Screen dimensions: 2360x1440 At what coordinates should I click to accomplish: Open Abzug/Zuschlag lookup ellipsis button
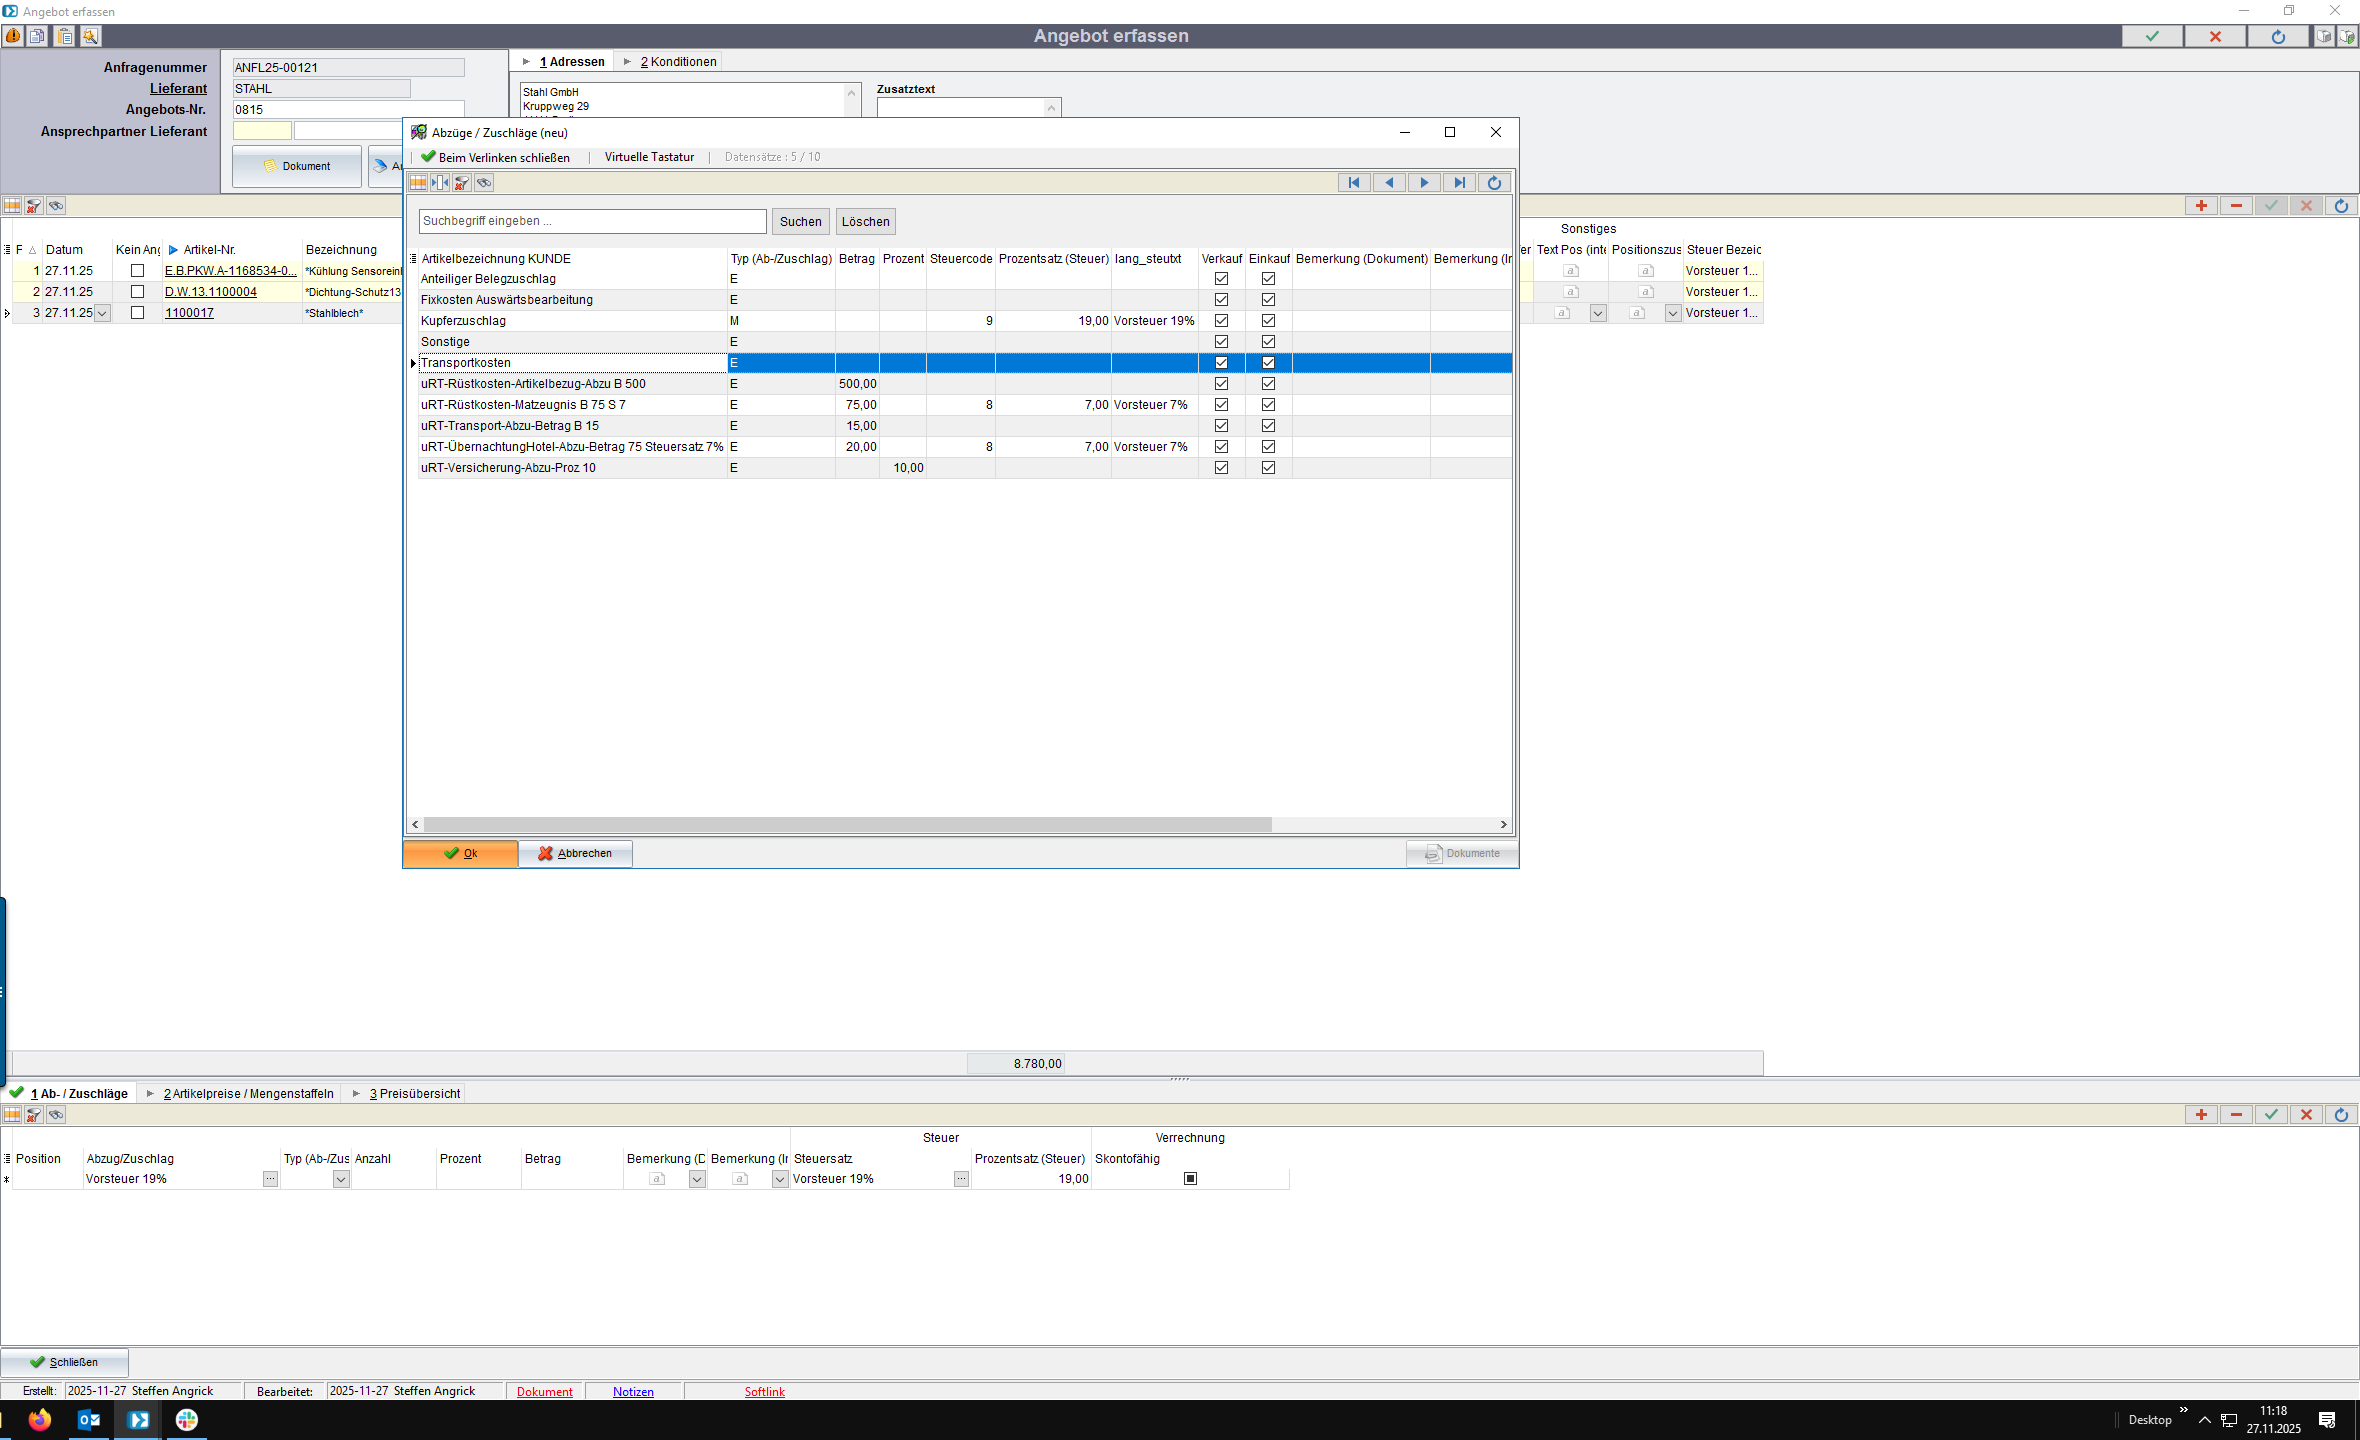click(x=270, y=1180)
